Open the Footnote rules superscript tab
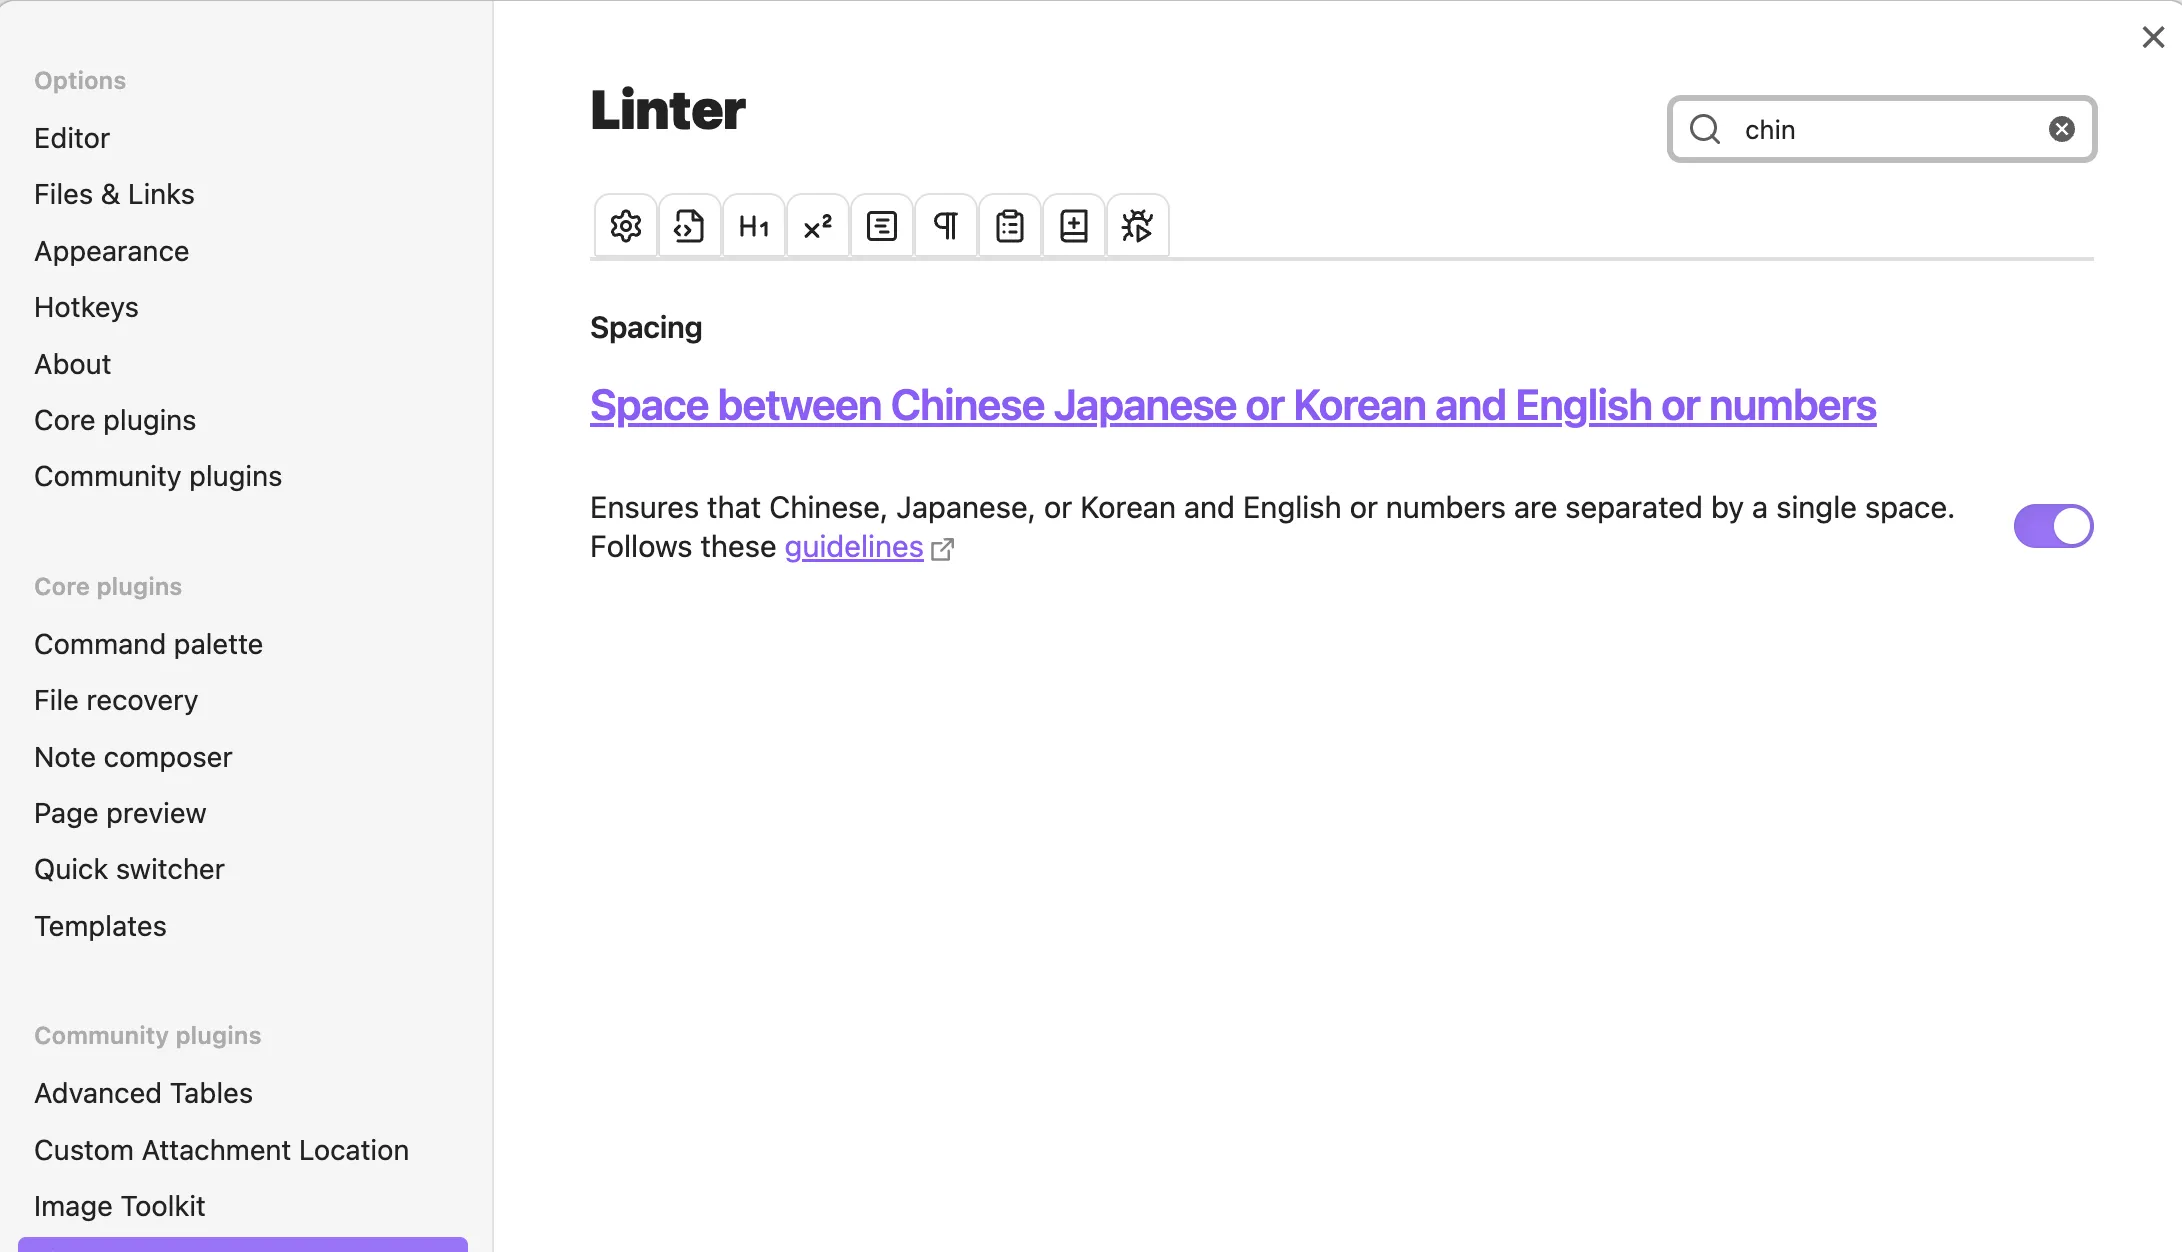The width and height of the screenshot is (2182, 1252). 817,226
